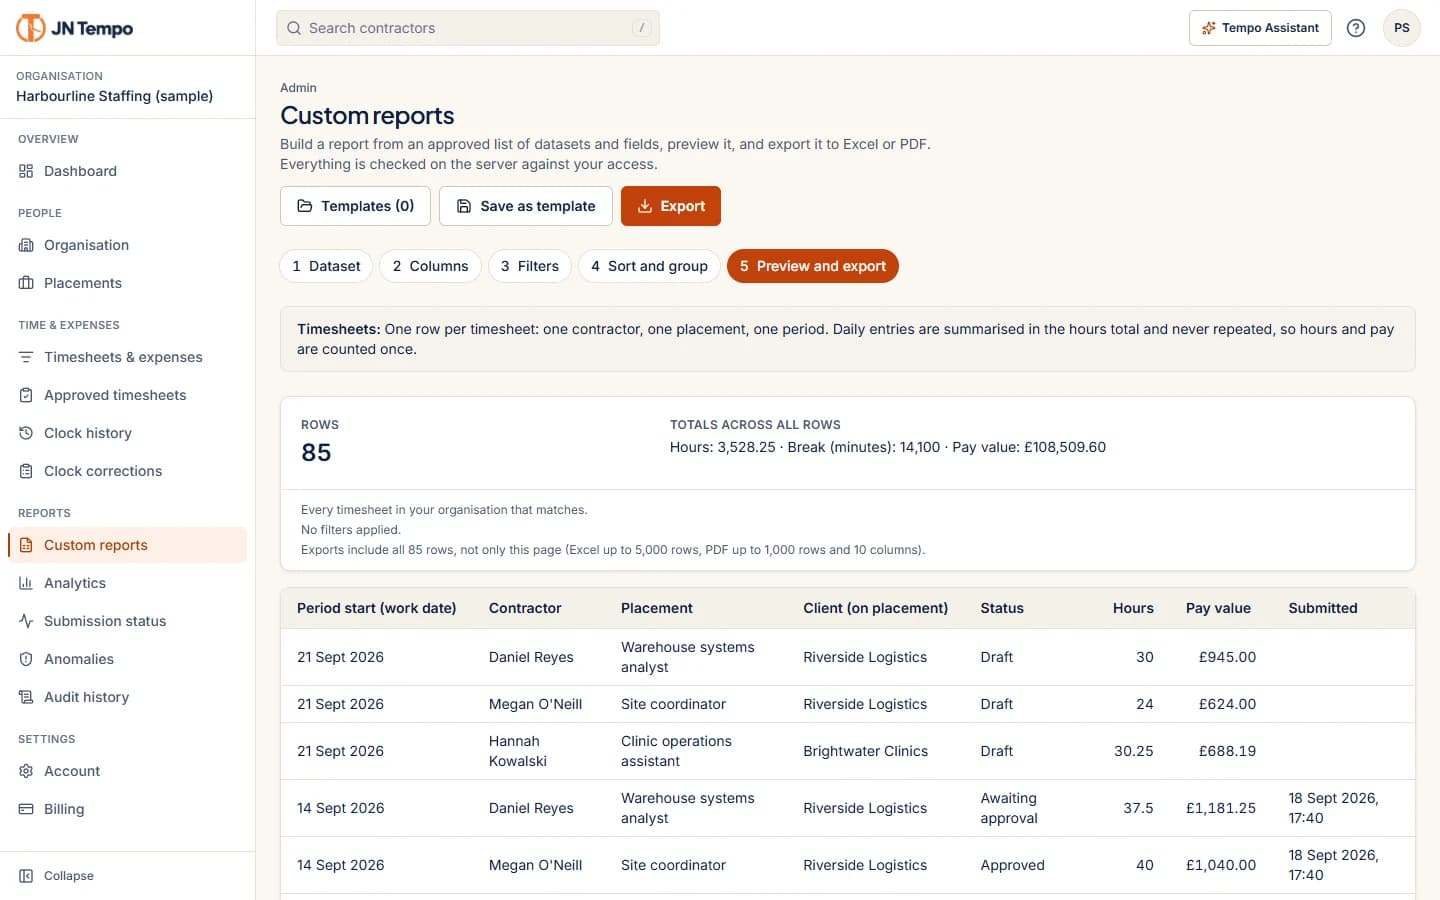Viewport: 1440px width, 900px height.
Task: Click the Approved timesheets clipboard icon
Action: coord(26,395)
